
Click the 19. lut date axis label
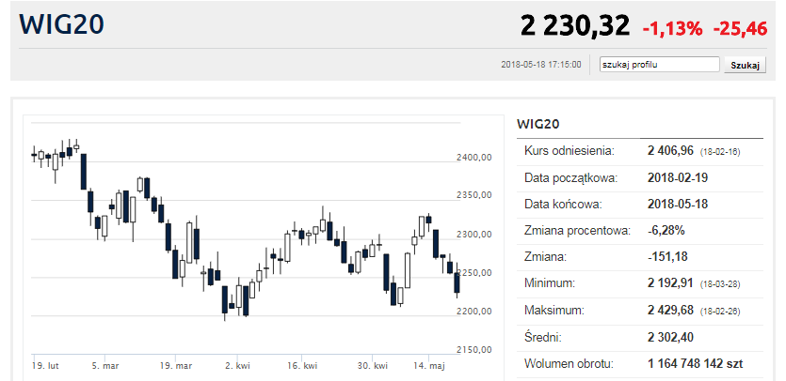[x=46, y=366]
